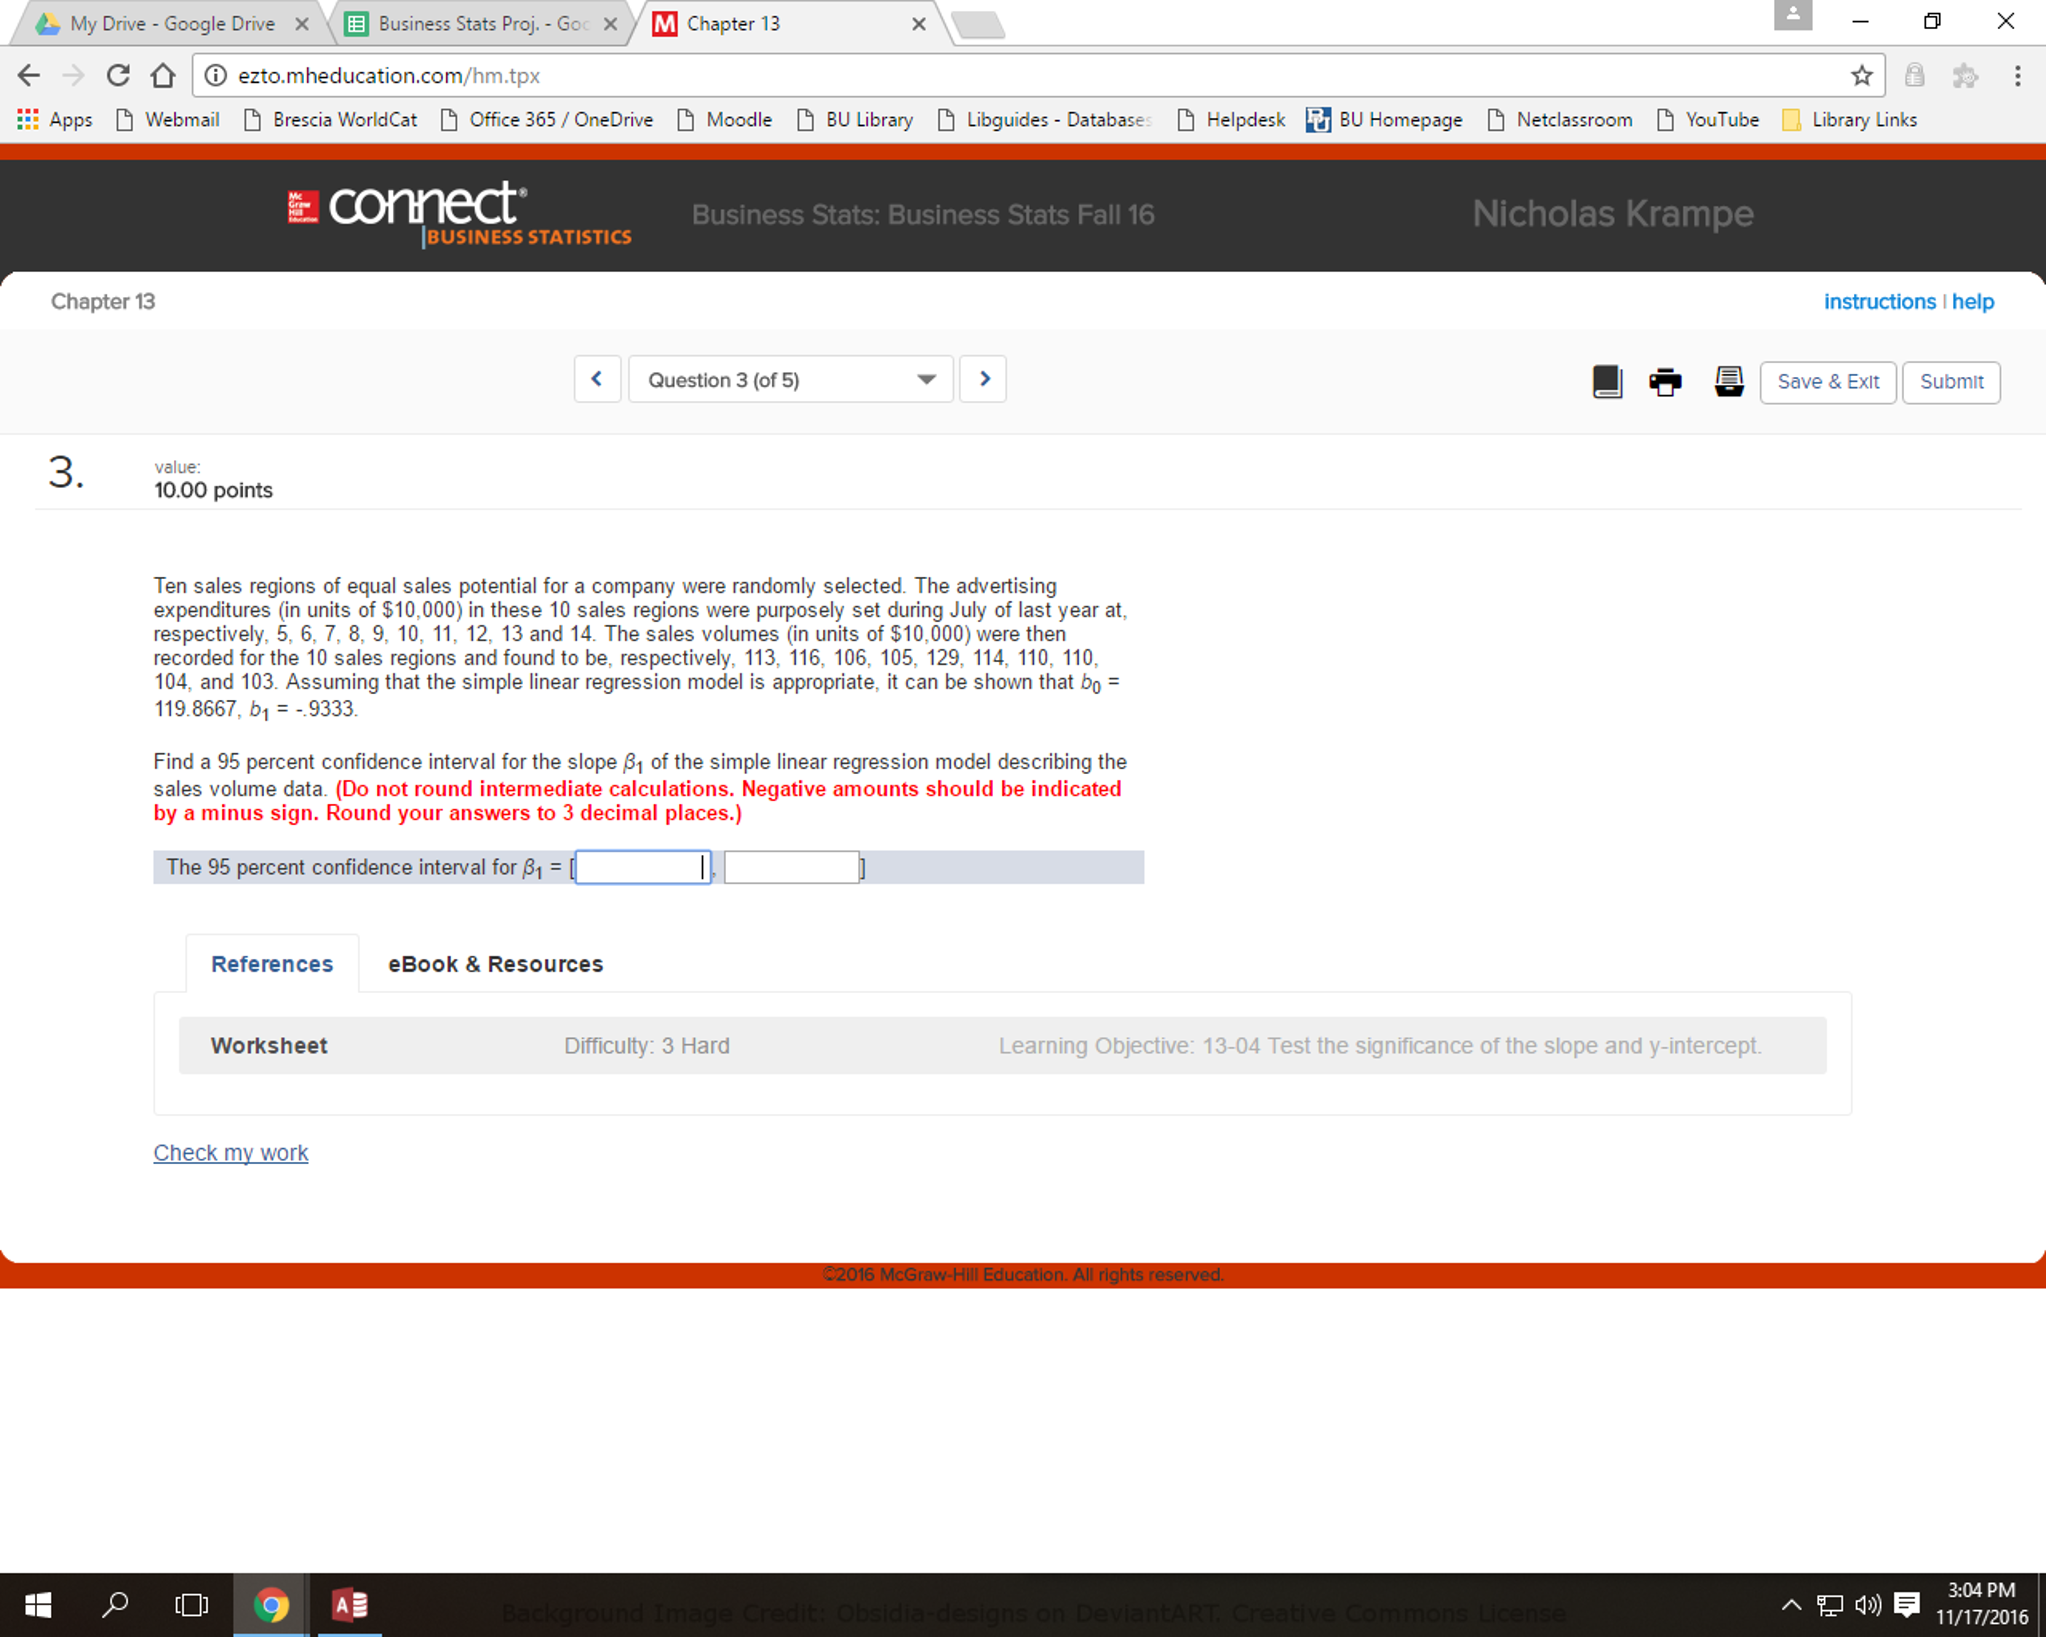The image size is (2046, 1637).
Task: Click the upper bound confidence interval field
Action: click(791, 867)
